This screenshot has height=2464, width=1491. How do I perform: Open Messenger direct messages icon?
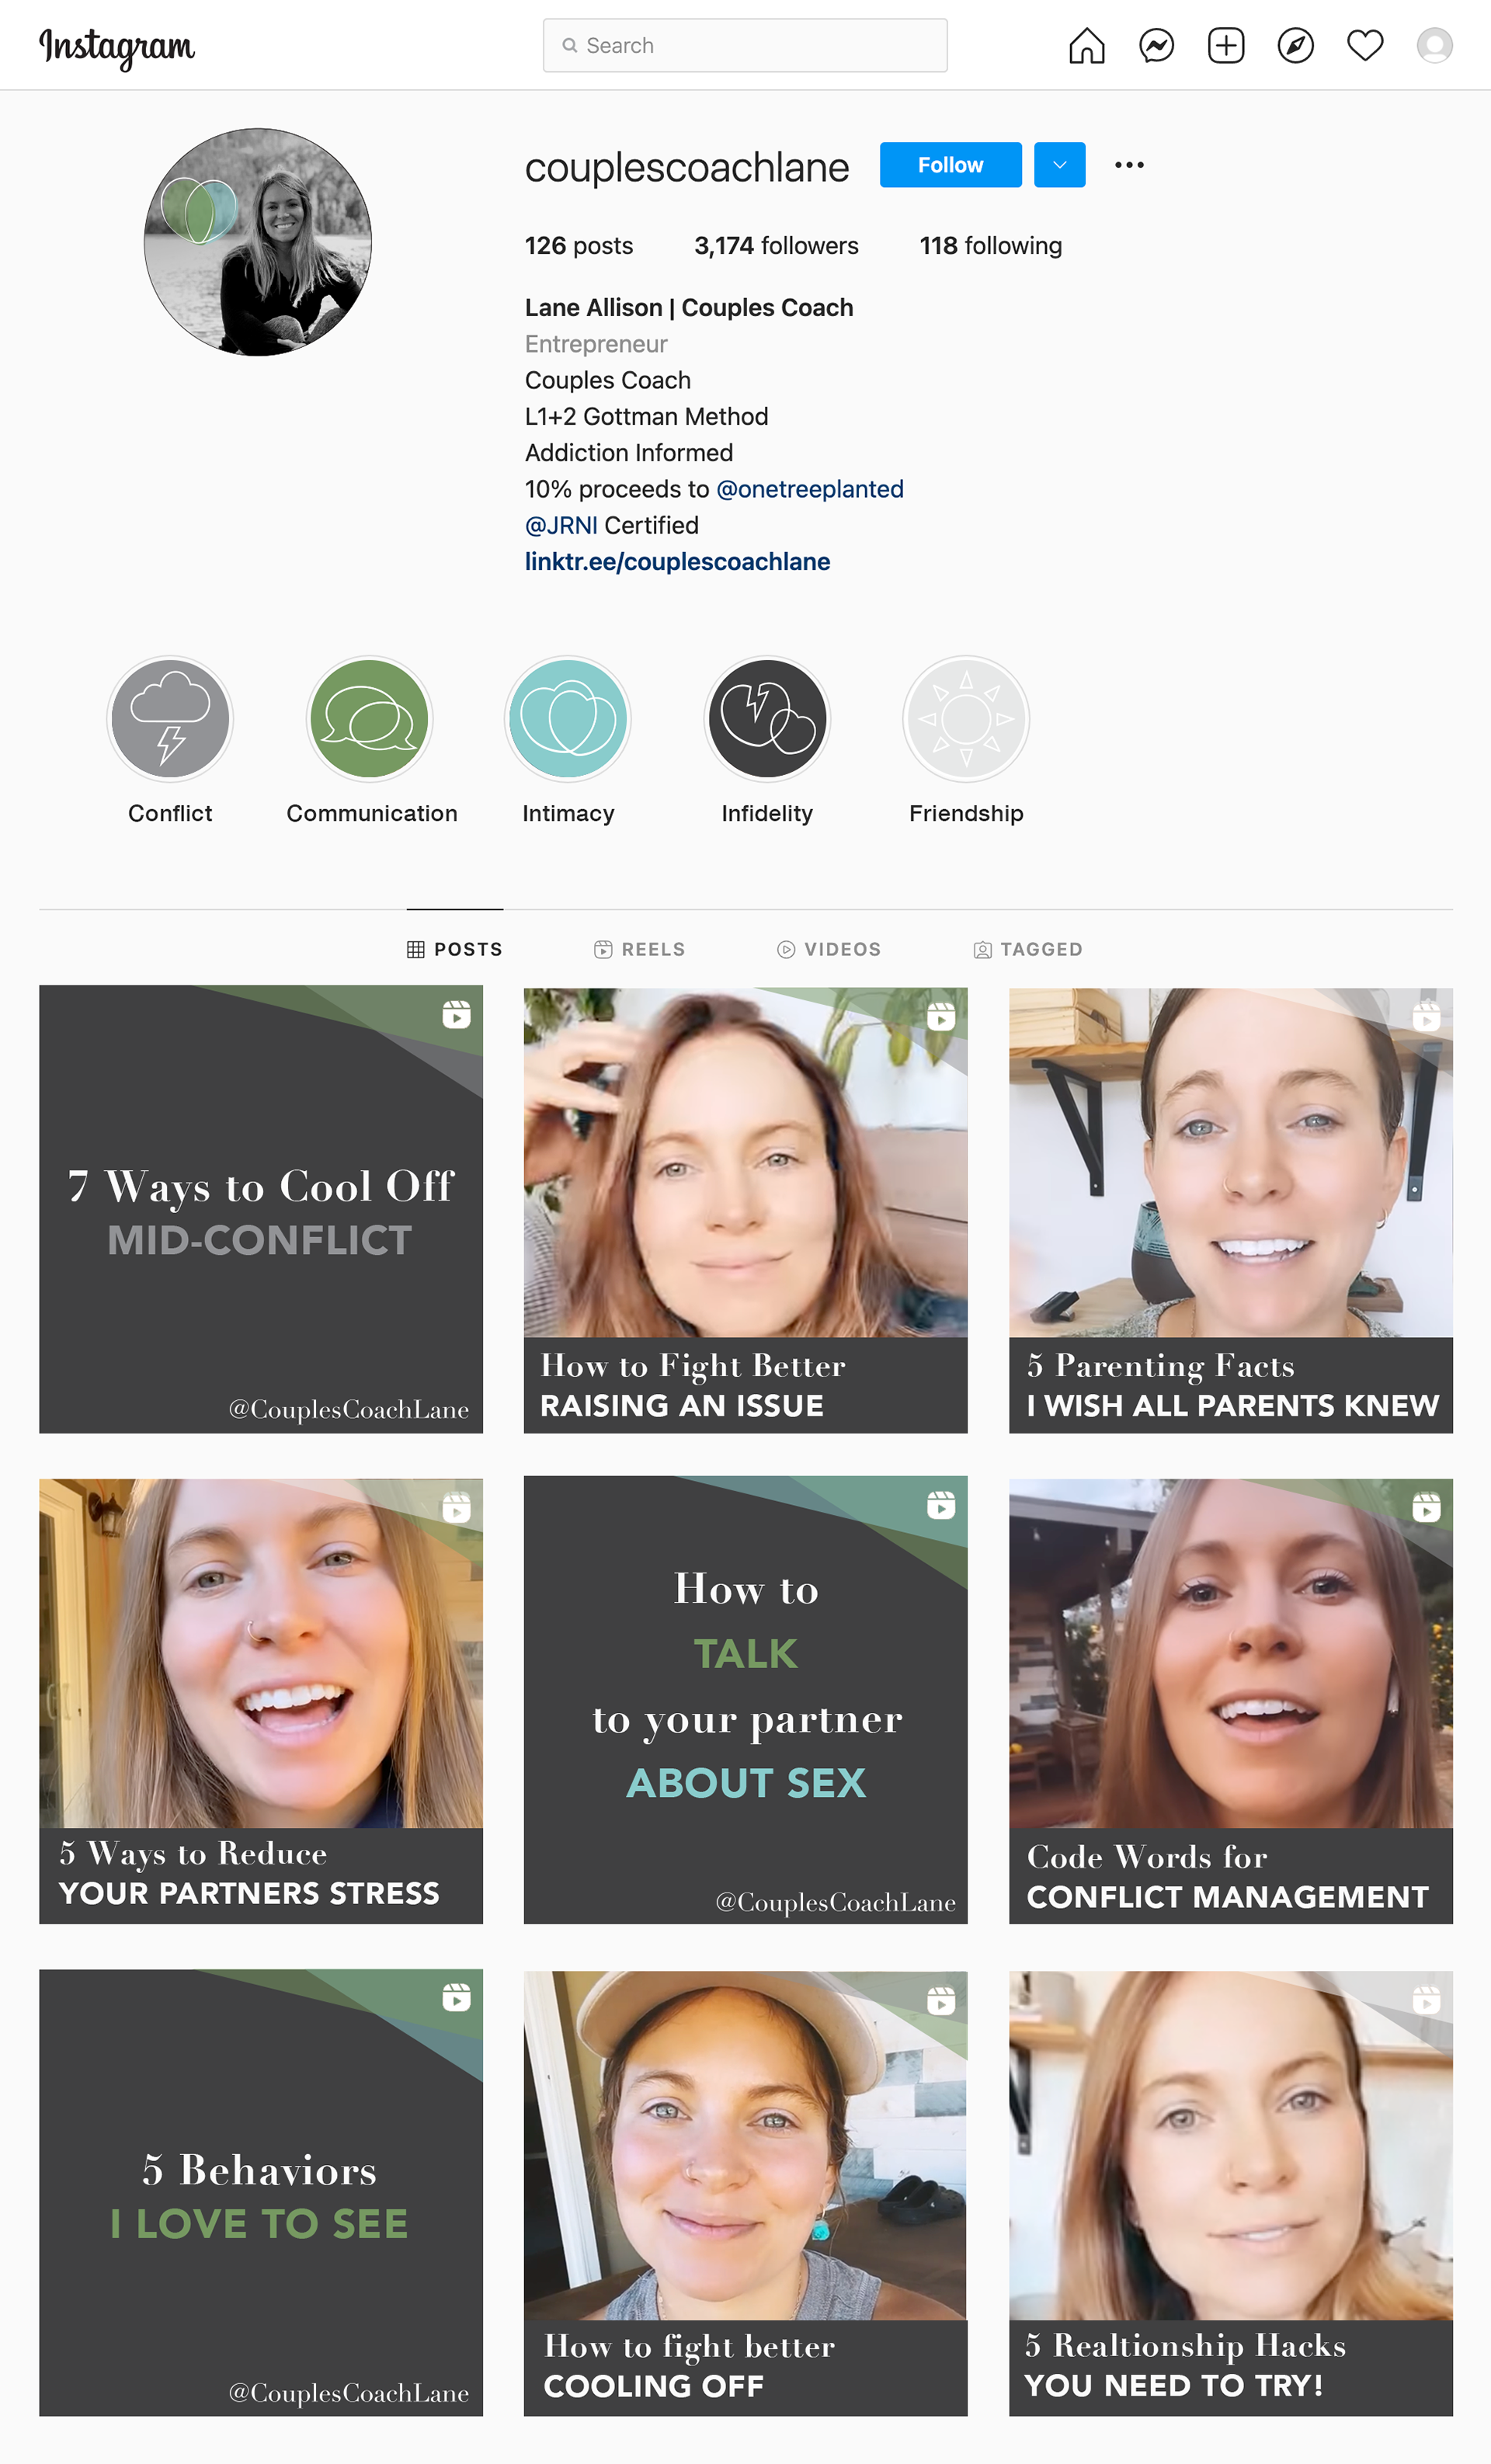pyautogui.click(x=1156, y=45)
